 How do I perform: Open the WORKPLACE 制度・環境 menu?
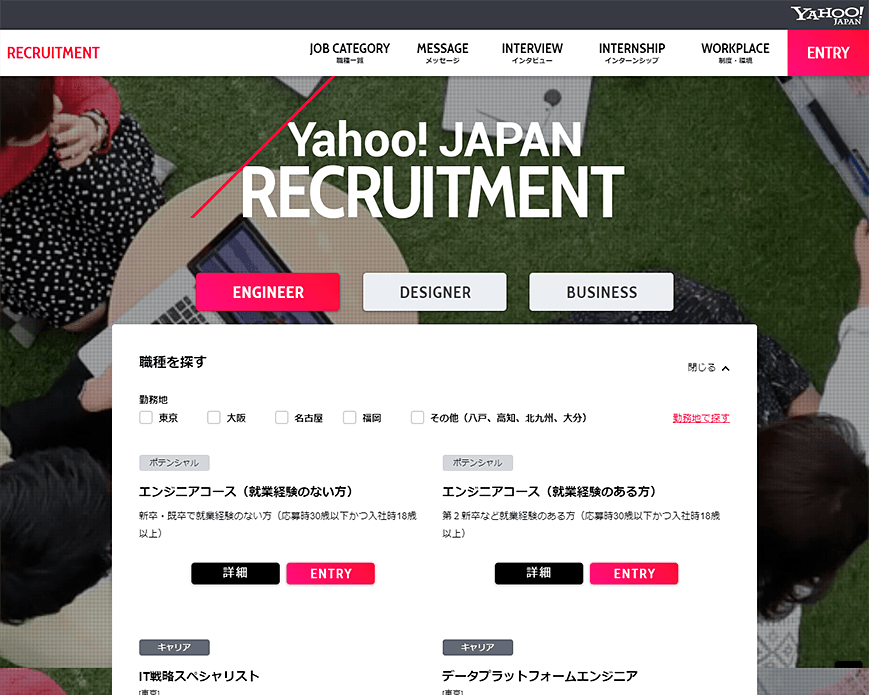pos(734,52)
